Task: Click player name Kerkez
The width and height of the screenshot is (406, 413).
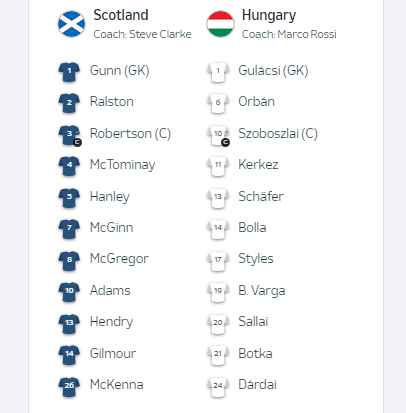Action: pos(258,165)
